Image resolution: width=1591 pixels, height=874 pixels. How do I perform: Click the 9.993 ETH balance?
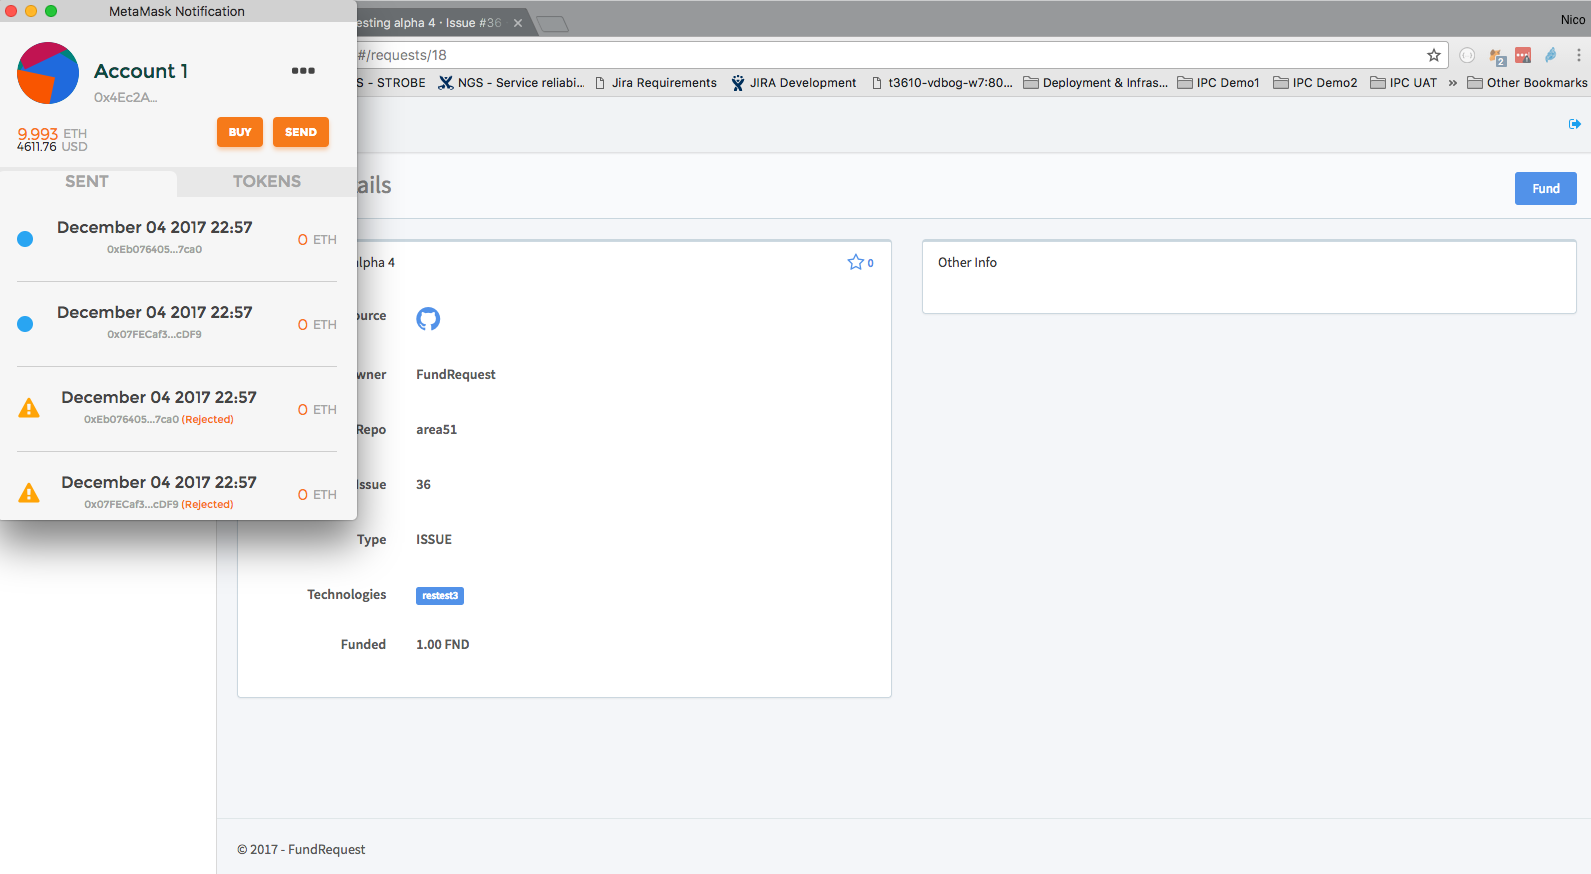pyautogui.click(x=52, y=133)
